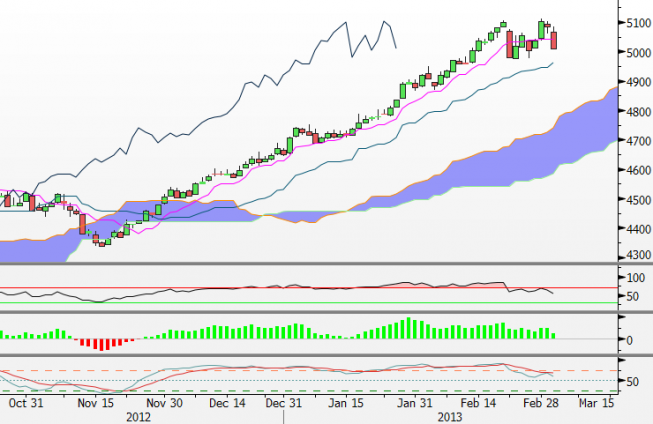The height and width of the screenshot is (424, 653).
Task: Select the Jan 31 date label
Action: pyautogui.click(x=414, y=403)
